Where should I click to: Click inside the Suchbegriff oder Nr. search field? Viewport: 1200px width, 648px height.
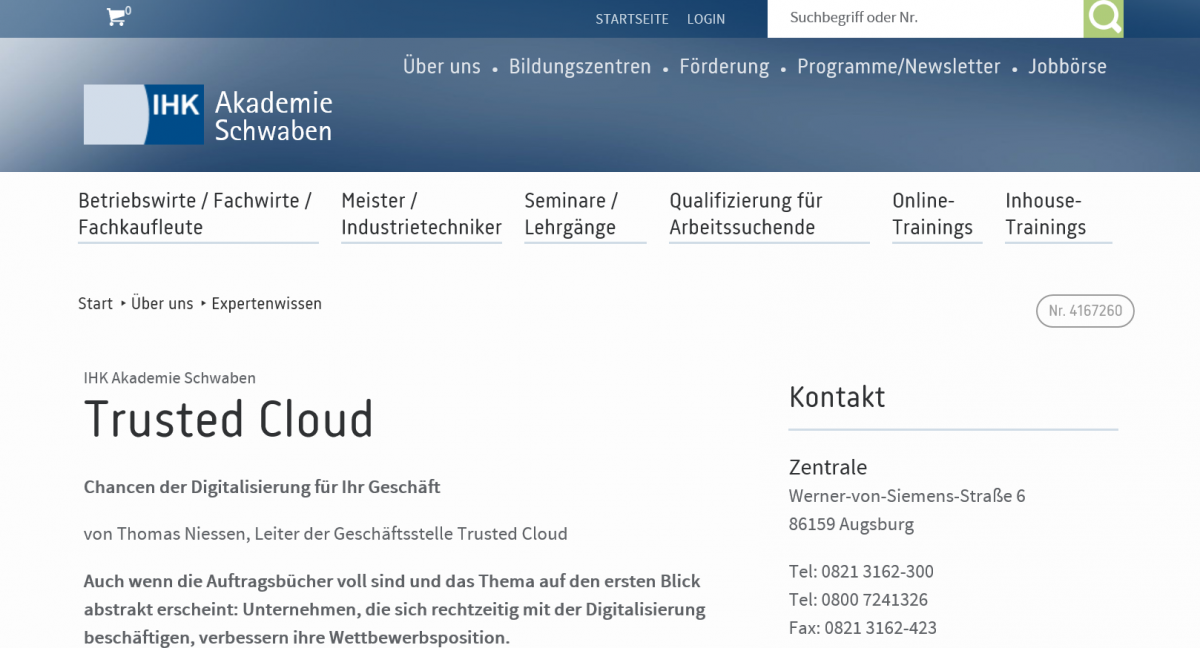[920, 17]
